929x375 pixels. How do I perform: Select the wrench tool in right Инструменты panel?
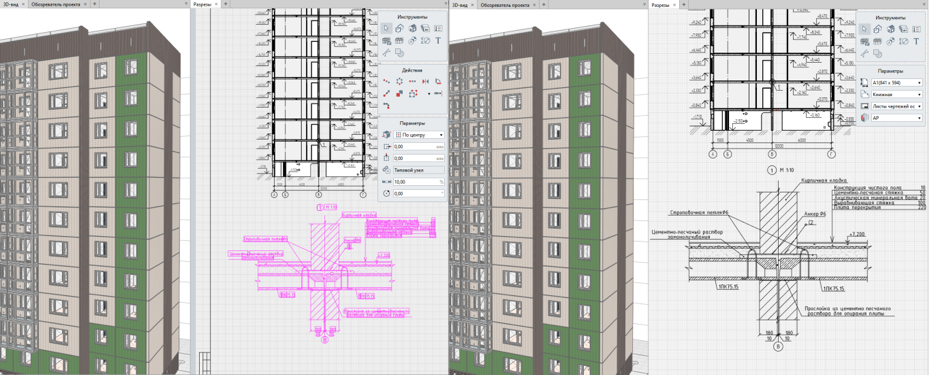(x=864, y=53)
